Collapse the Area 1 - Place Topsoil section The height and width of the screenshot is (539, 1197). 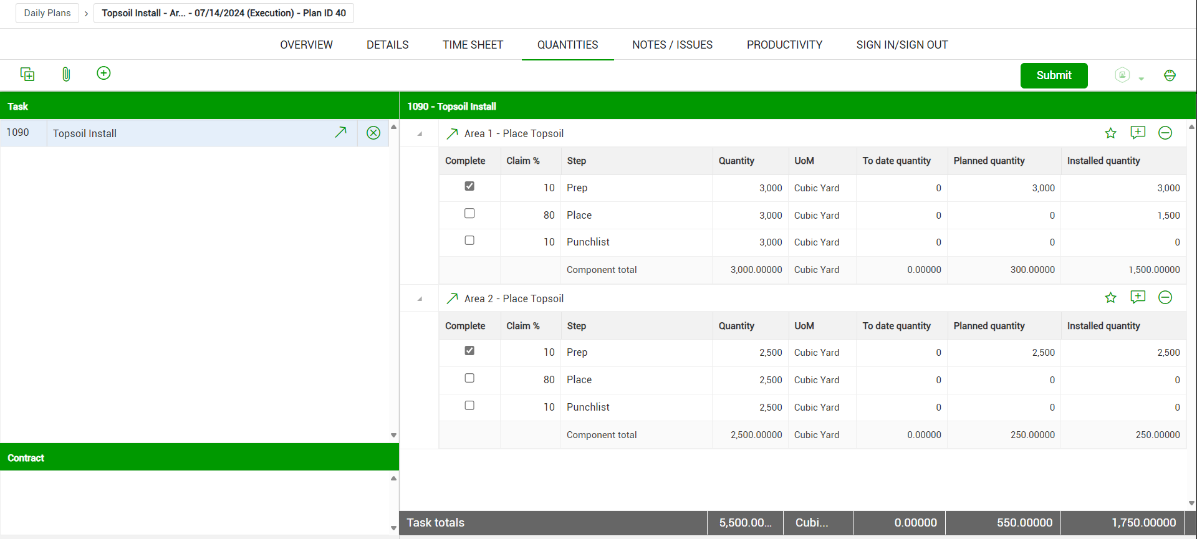419,134
